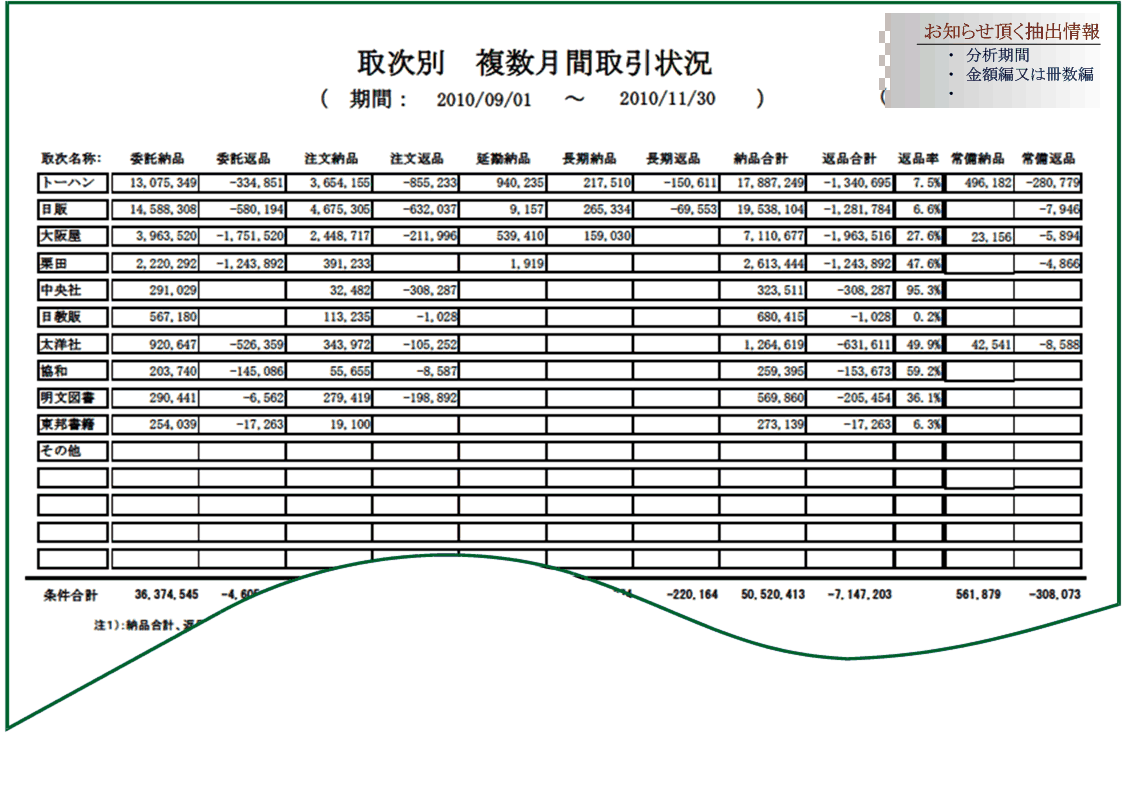This screenshot has width=1126, height=791.
Task: Click the report title 取次別 複数月間取引状況
Action: tap(534, 63)
